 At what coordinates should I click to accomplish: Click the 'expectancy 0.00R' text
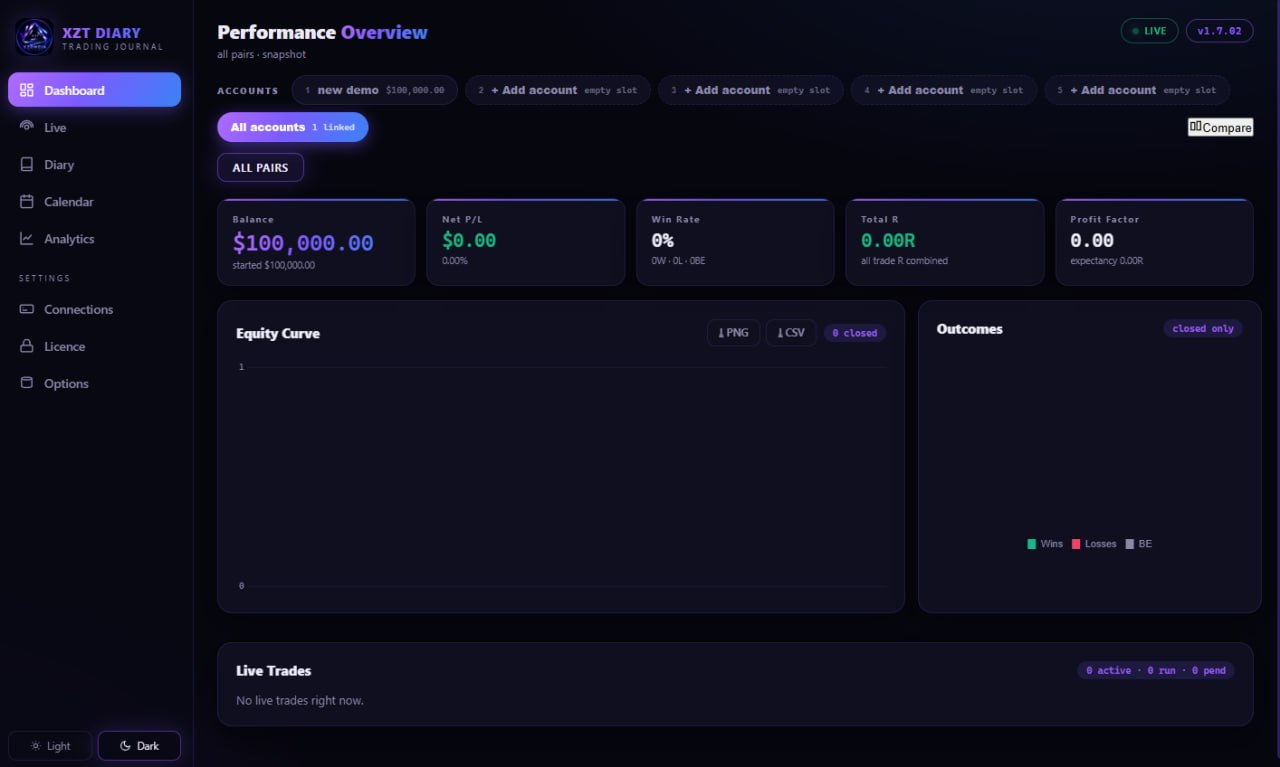[x=1106, y=261]
